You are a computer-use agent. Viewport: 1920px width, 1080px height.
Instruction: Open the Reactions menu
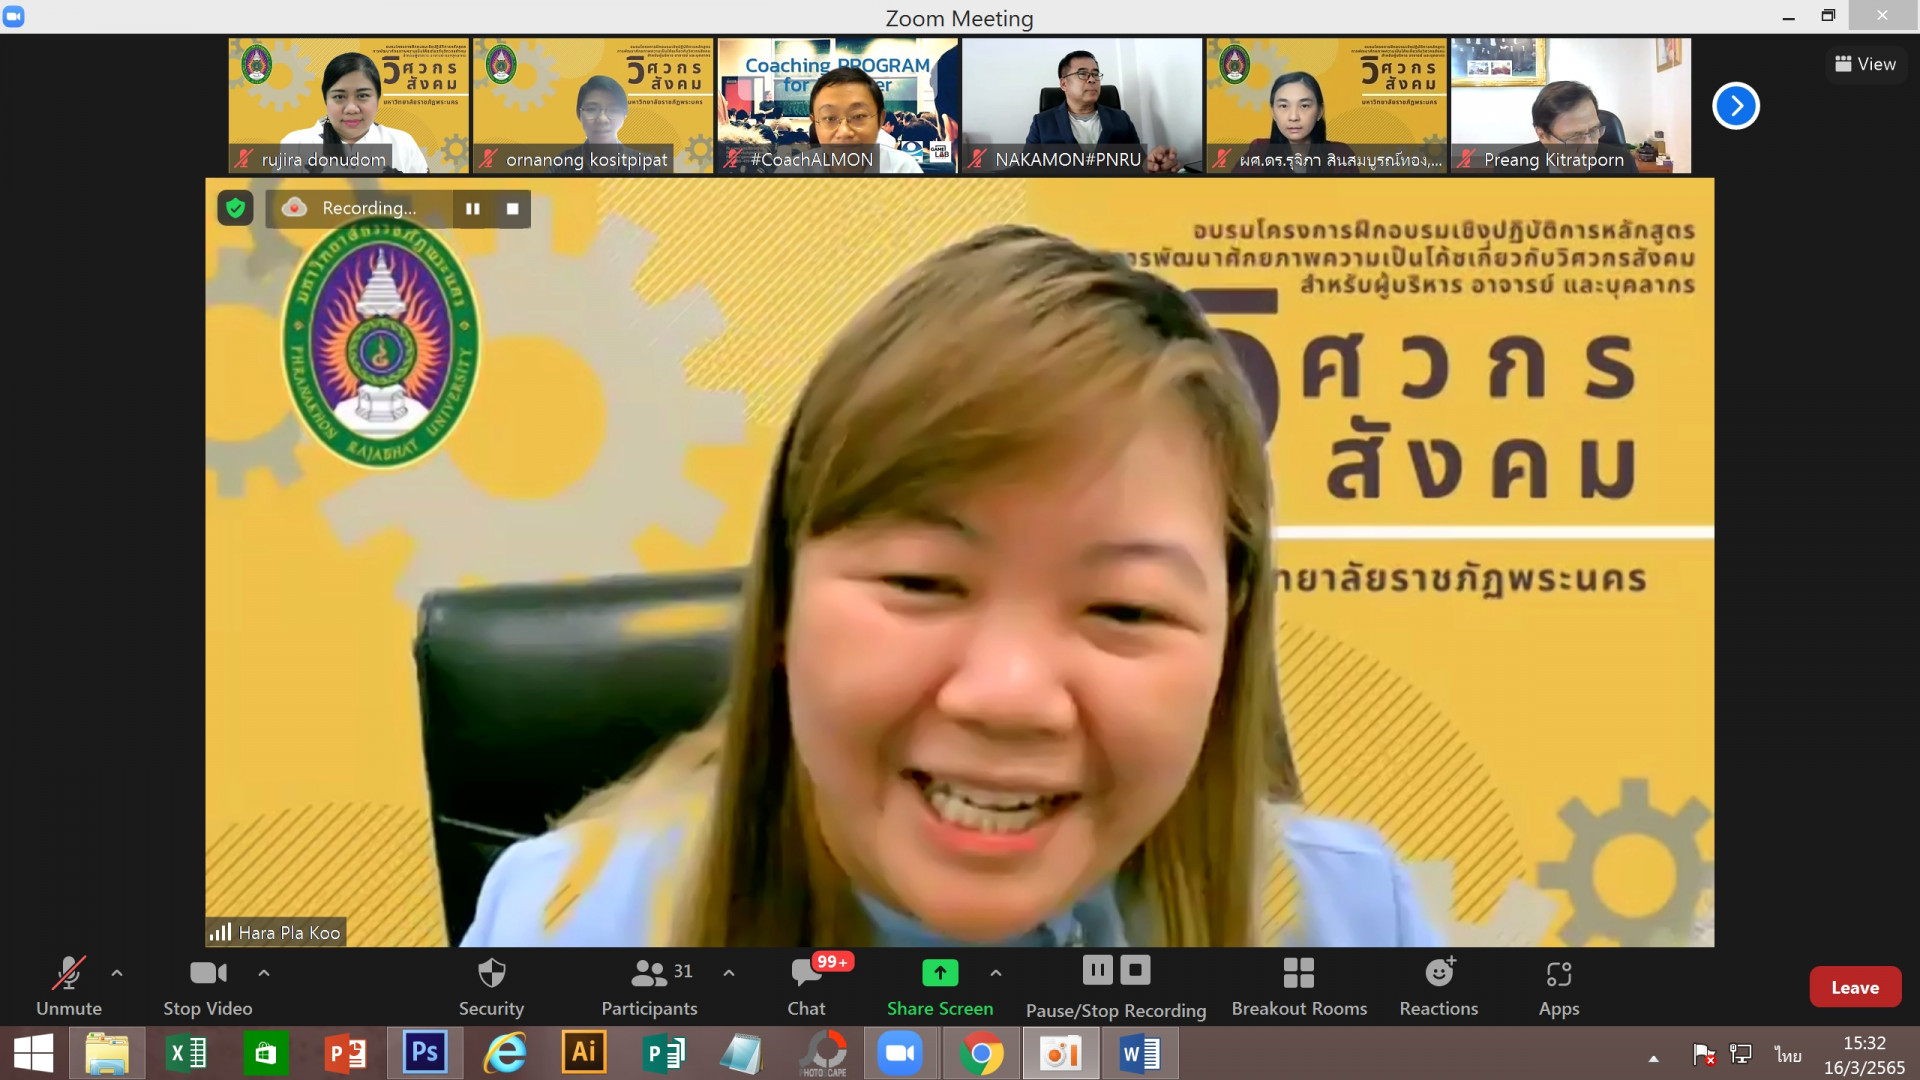click(1439, 987)
